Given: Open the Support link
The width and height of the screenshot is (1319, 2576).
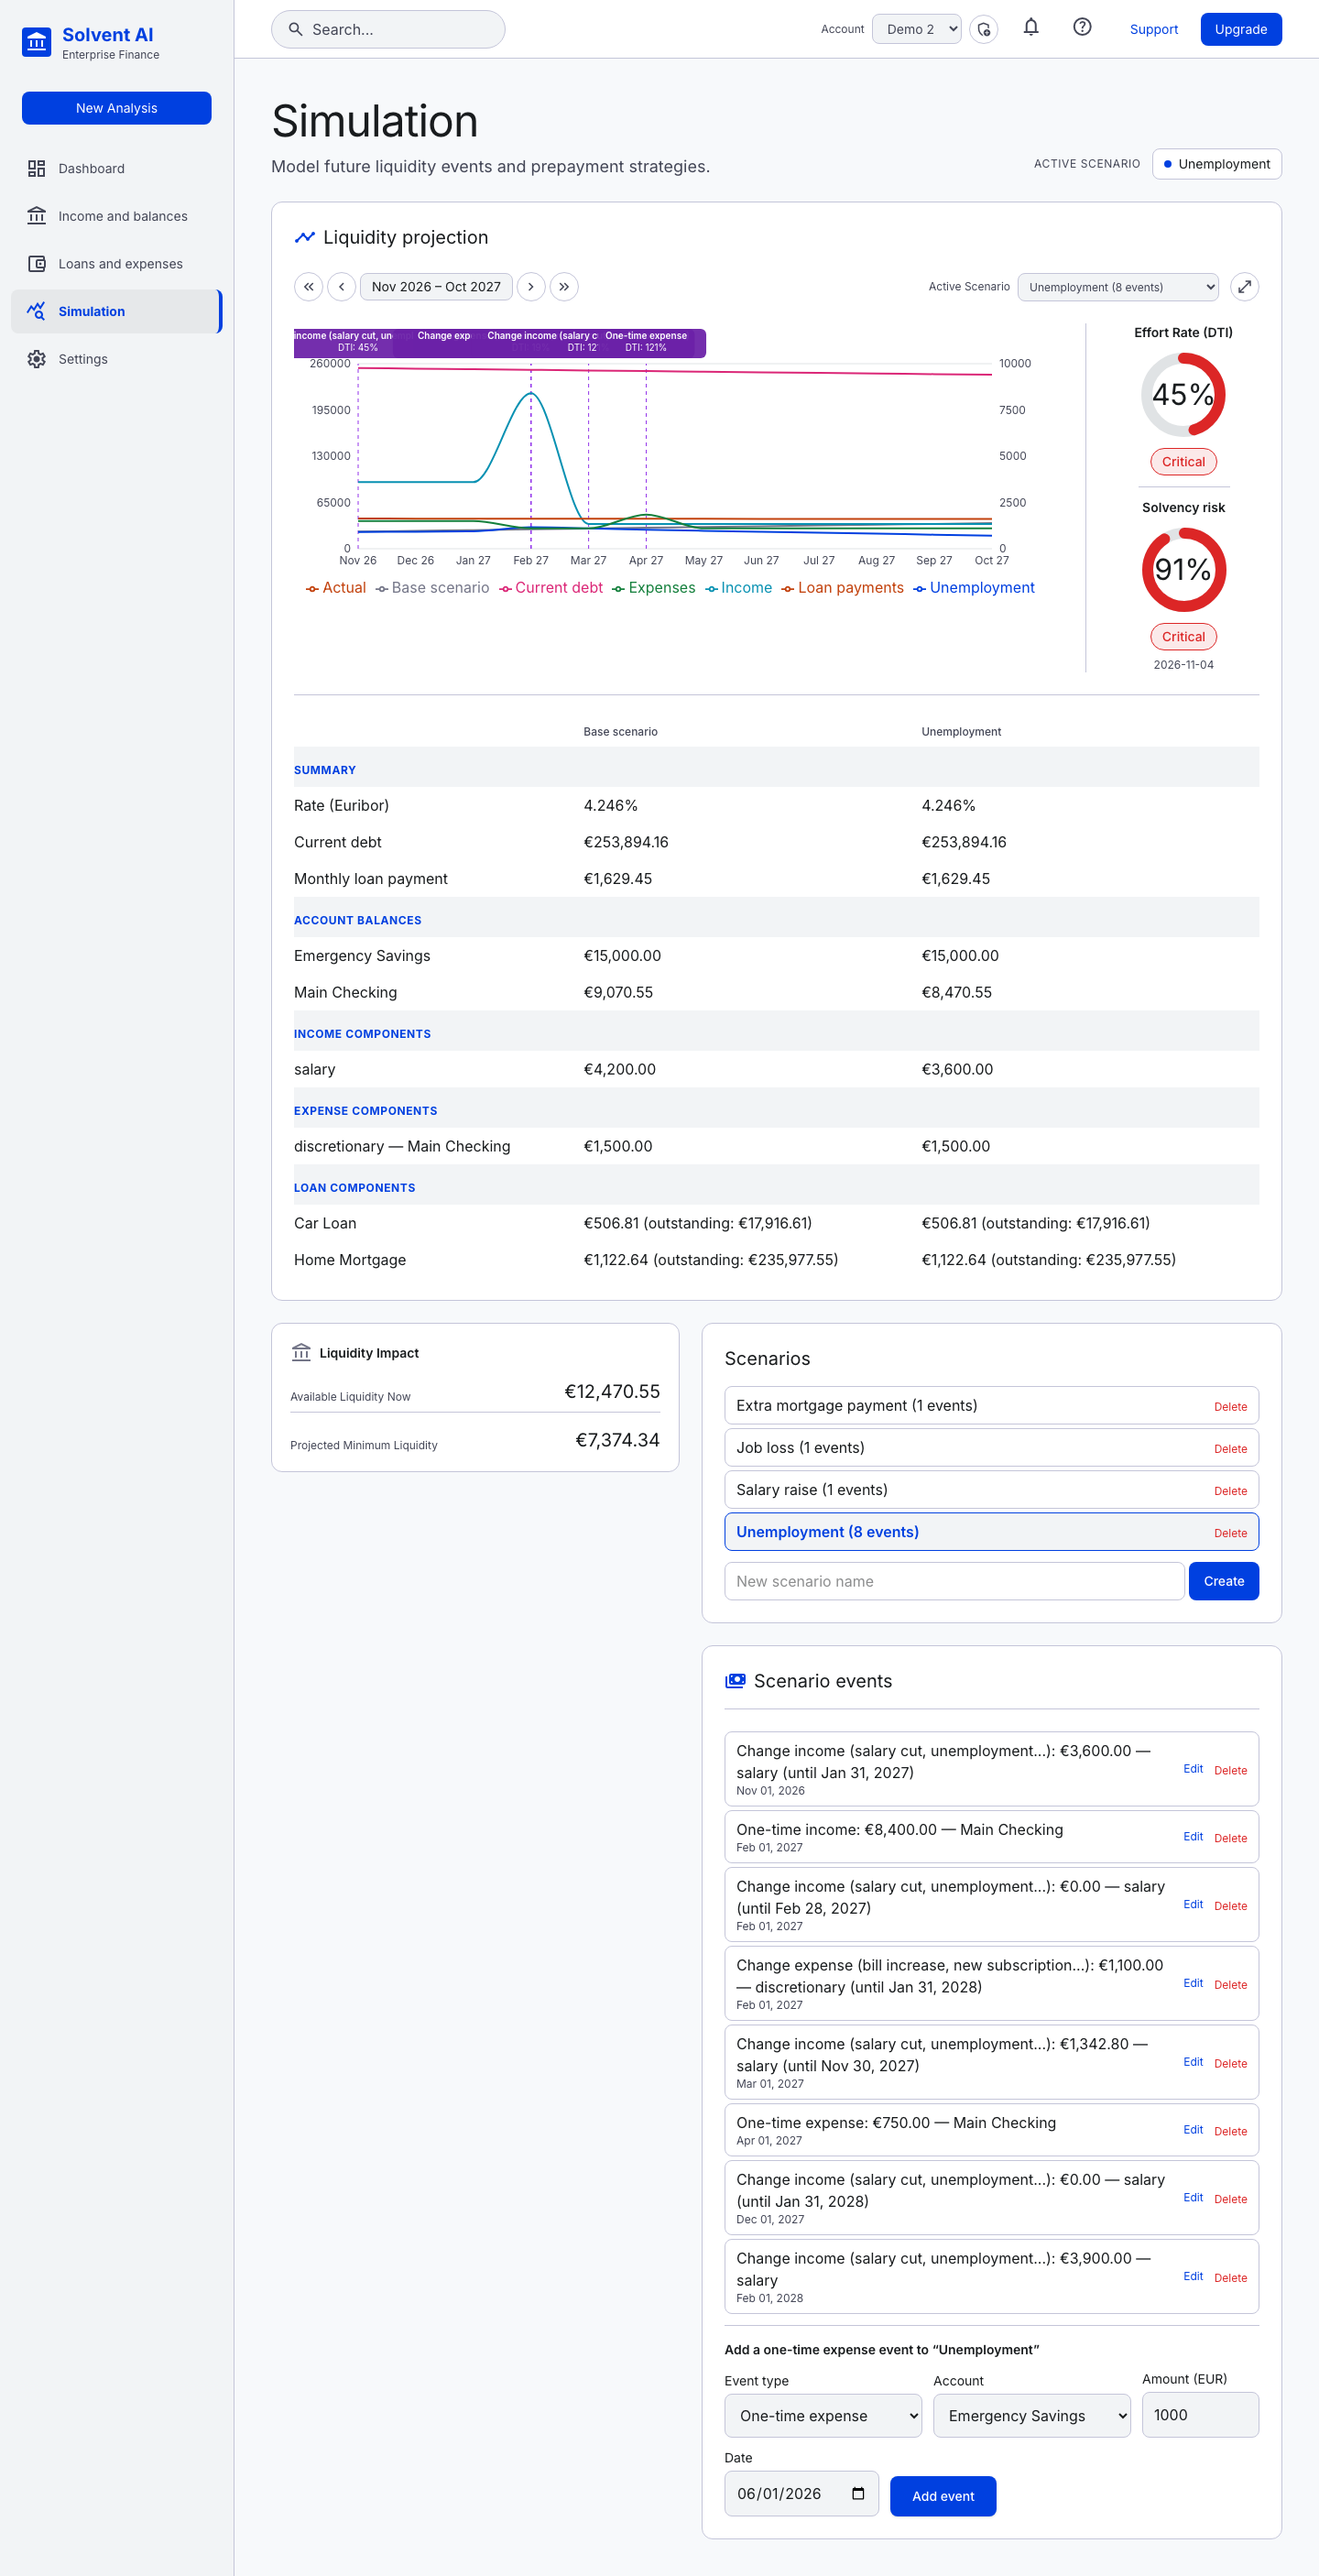Looking at the screenshot, I should (x=1154, y=29).
